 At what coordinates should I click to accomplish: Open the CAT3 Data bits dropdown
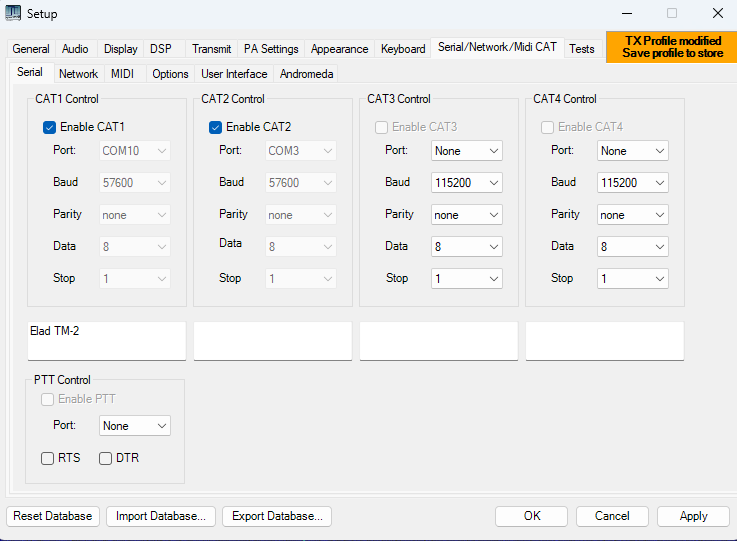click(x=467, y=247)
